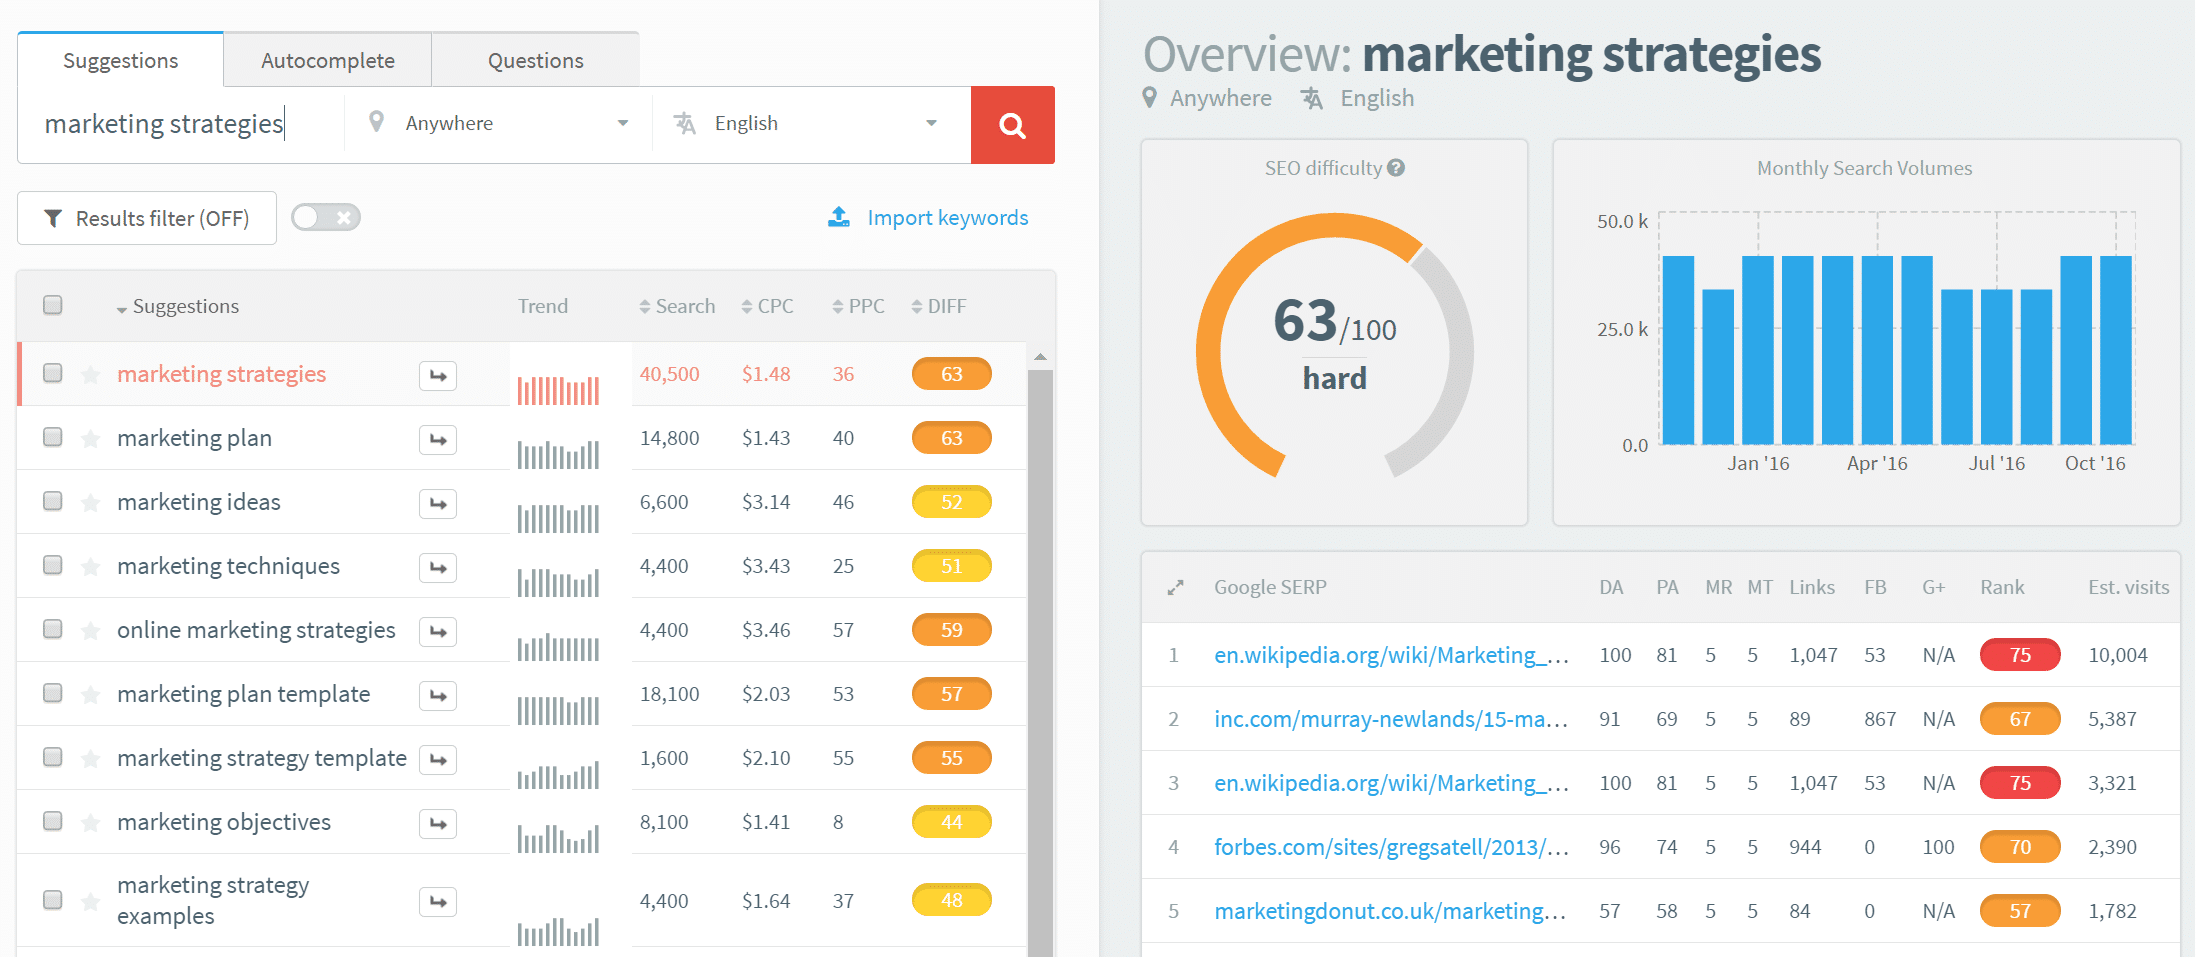Click the Results filter (OFF) button
Image resolution: width=2205 pixels, height=974 pixels.
point(146,217)
